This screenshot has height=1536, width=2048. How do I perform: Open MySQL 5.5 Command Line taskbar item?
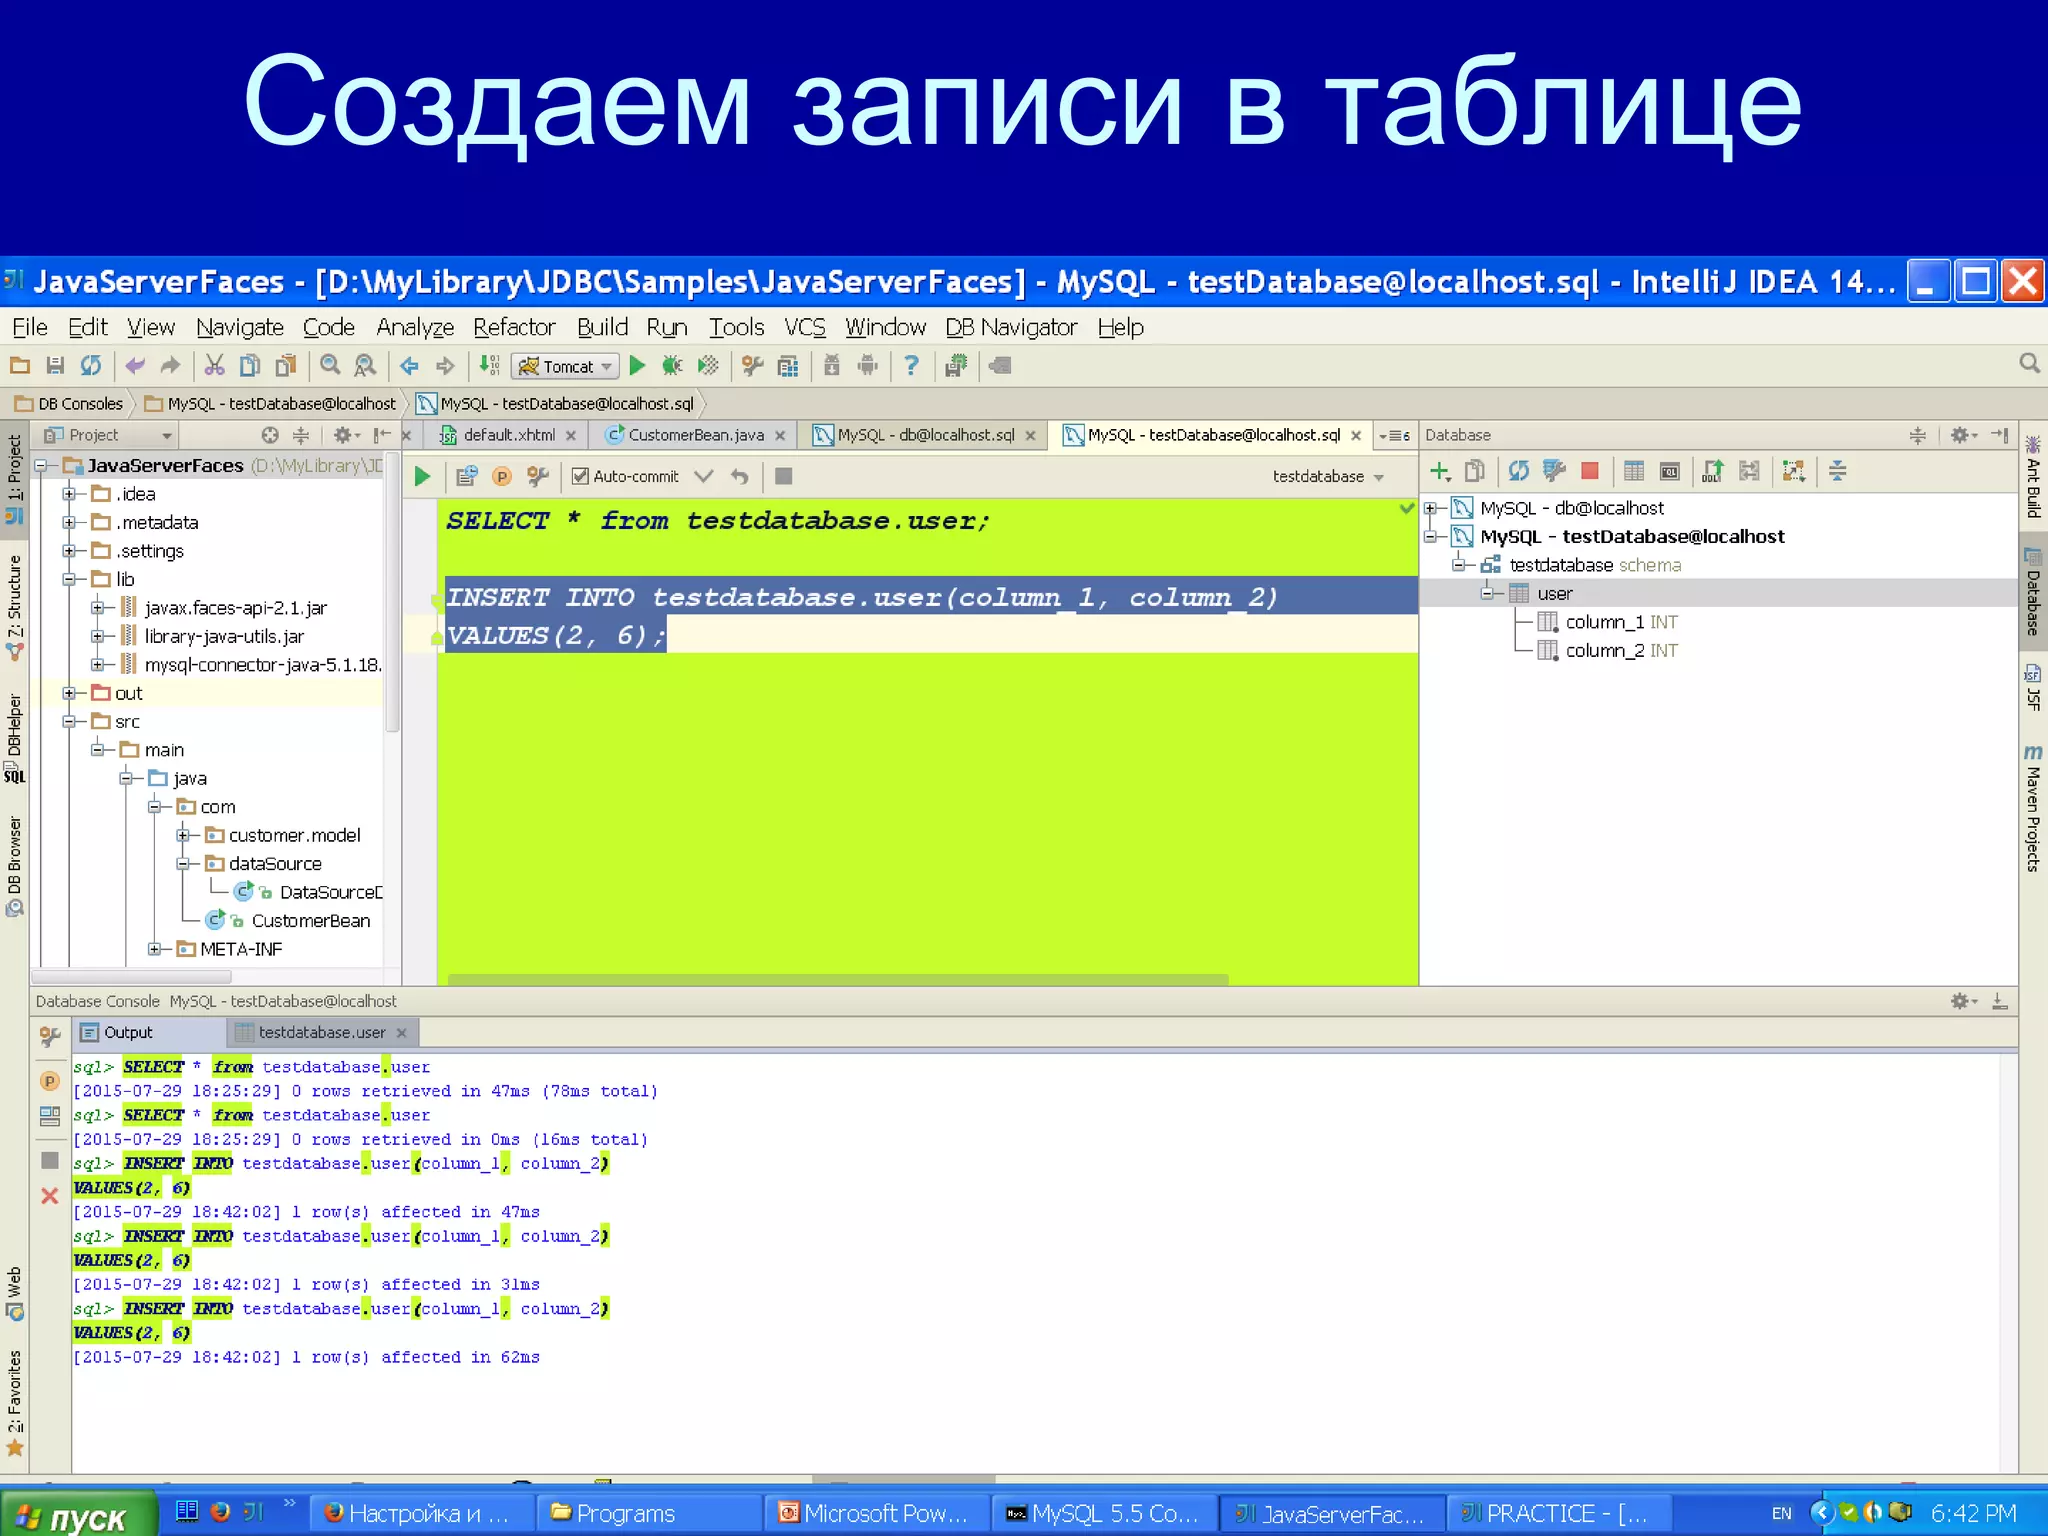point(1104,1514)
